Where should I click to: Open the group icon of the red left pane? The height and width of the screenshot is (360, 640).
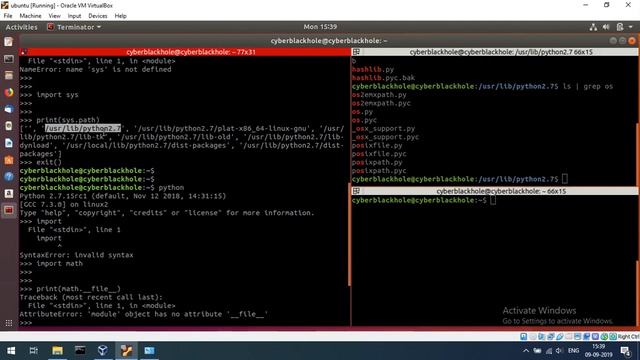[x=23, y=52]
